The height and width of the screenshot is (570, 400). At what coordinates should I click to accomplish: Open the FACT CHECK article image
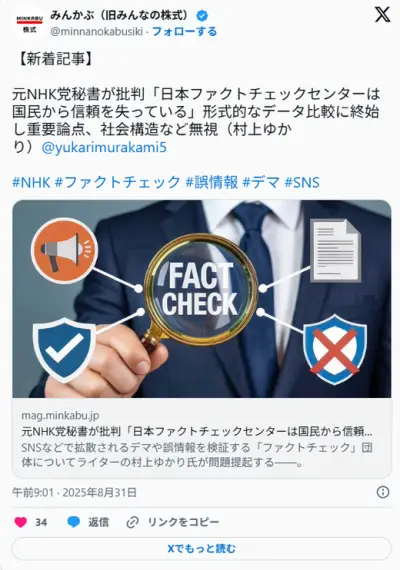pos(202,299)
